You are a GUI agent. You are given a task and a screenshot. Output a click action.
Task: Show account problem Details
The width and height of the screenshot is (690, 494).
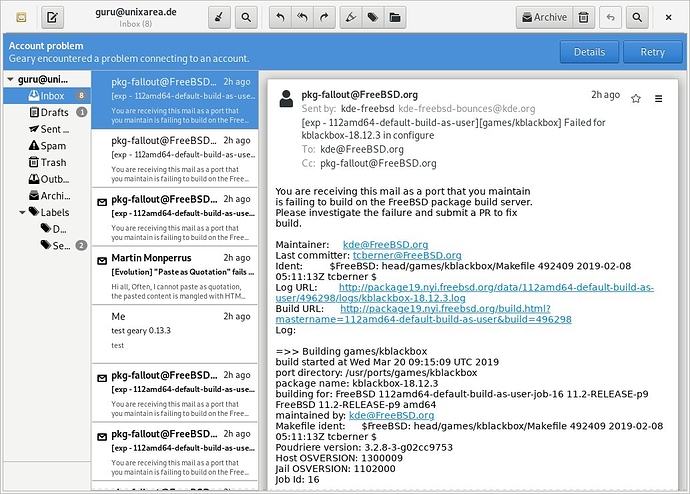click(589, 52)
